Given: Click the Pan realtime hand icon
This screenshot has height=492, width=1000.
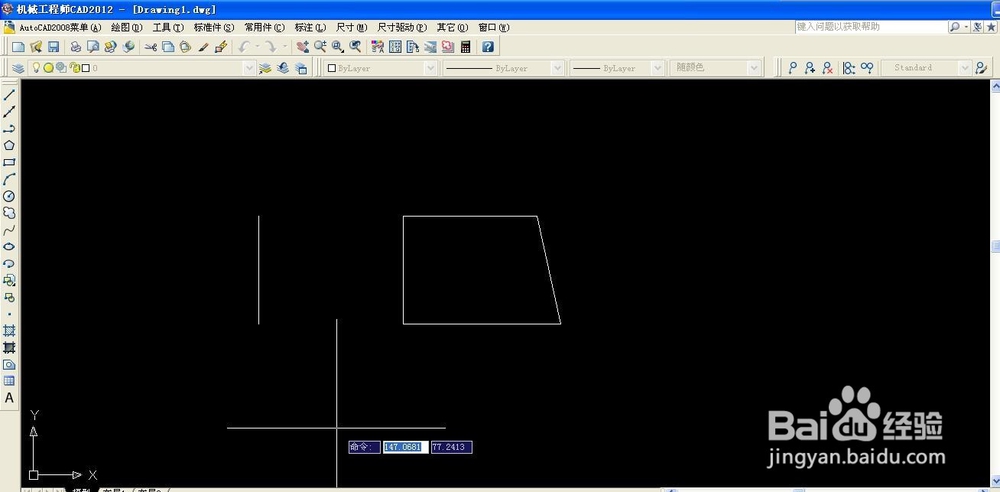Looking at the screenshot, I should point(302,47).
